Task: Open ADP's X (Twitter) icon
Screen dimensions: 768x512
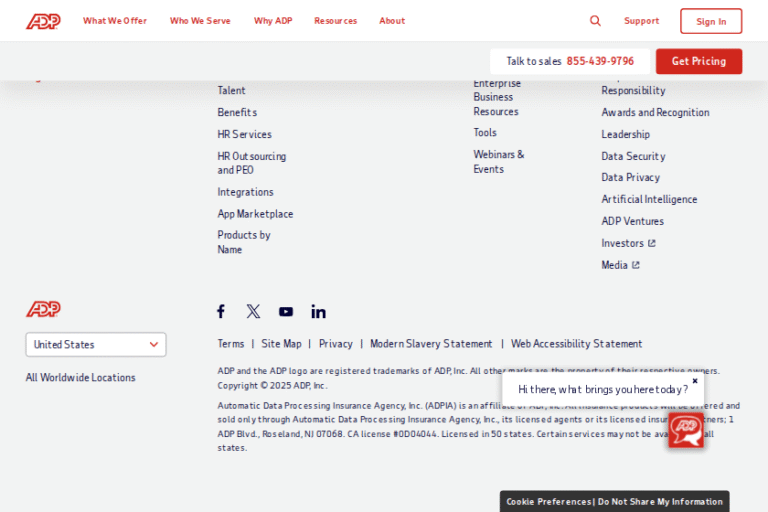Action: 253,311
